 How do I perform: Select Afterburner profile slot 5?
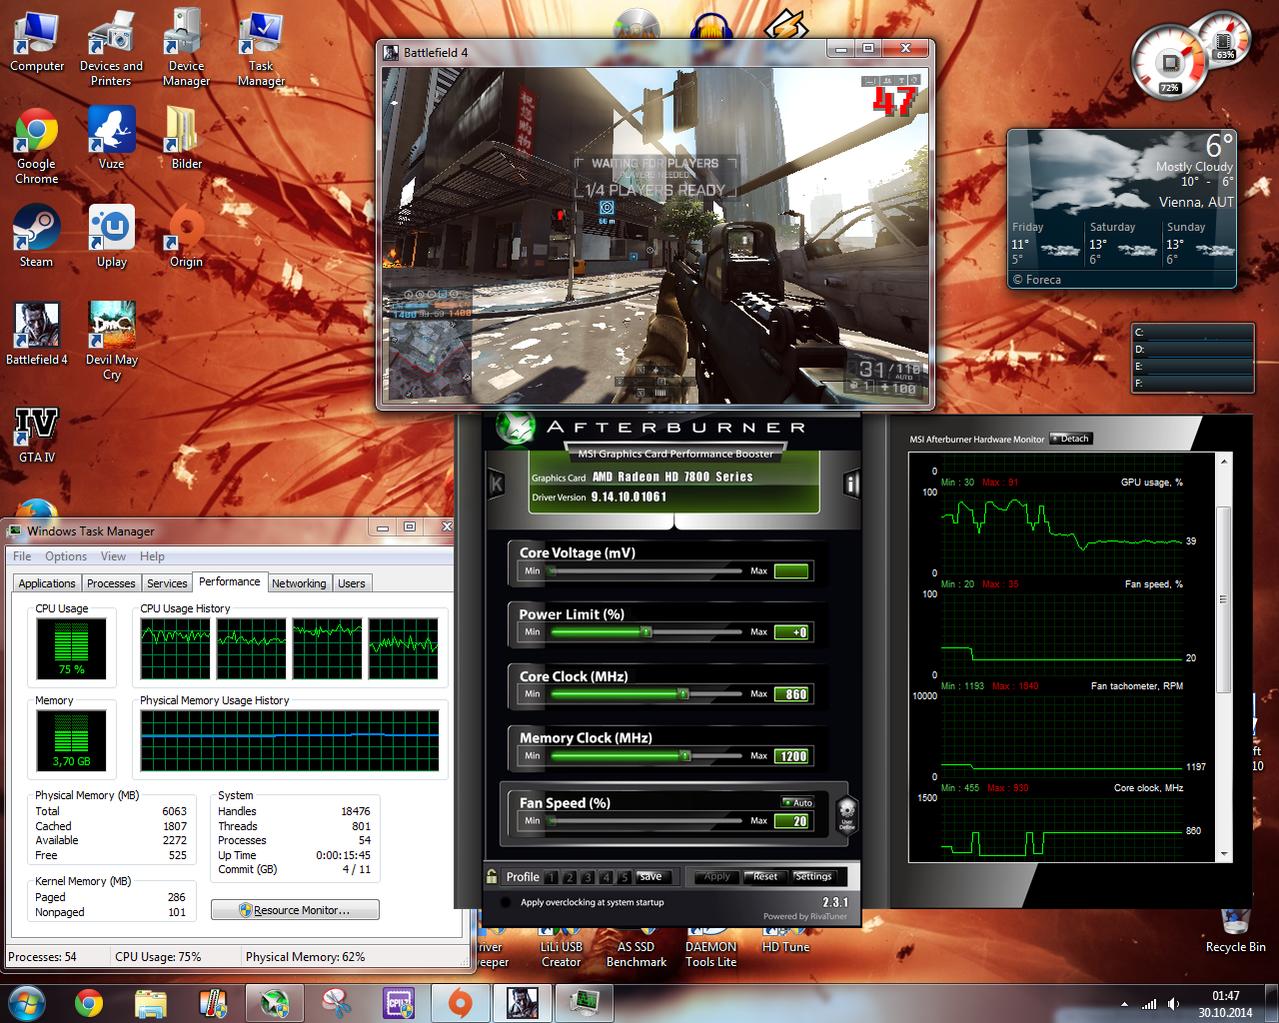click(x=624, y=877)
